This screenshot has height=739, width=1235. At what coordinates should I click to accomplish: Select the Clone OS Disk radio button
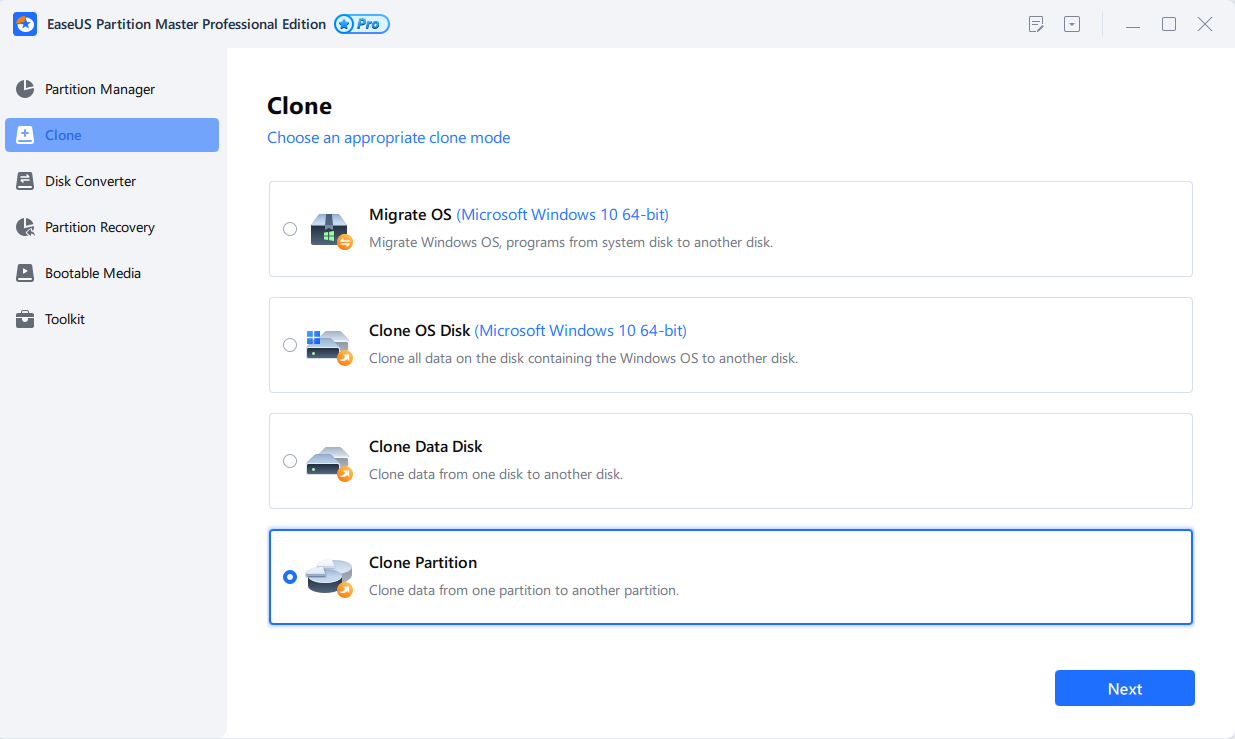(x=290, y=345)
